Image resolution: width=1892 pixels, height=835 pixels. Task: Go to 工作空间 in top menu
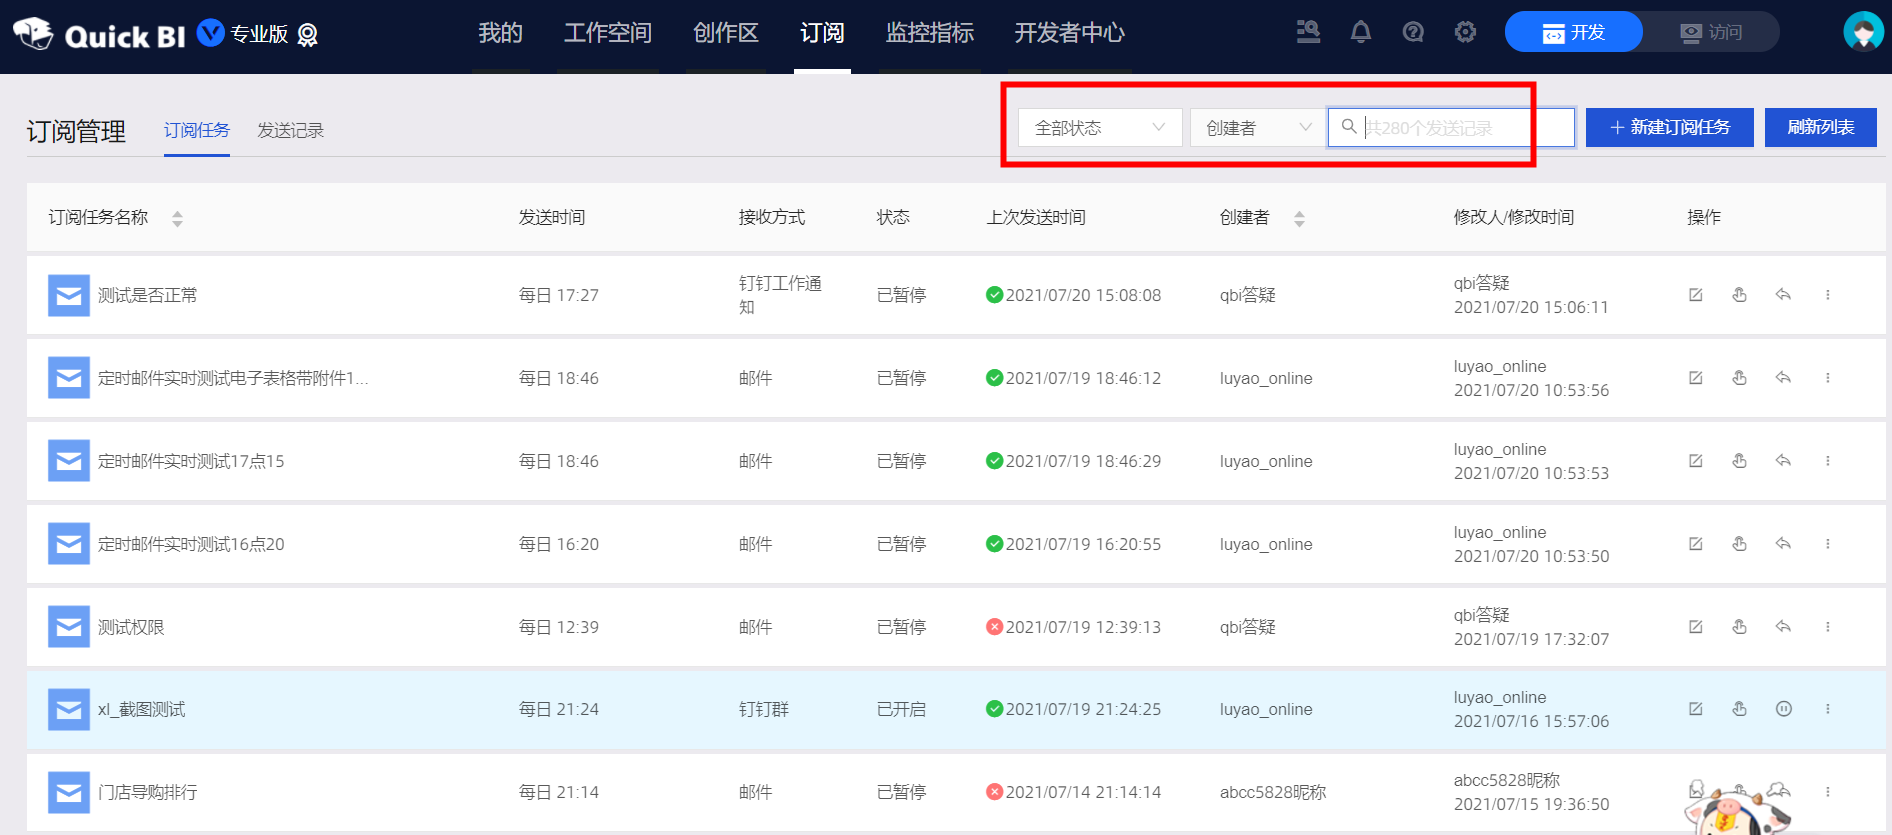607,33
